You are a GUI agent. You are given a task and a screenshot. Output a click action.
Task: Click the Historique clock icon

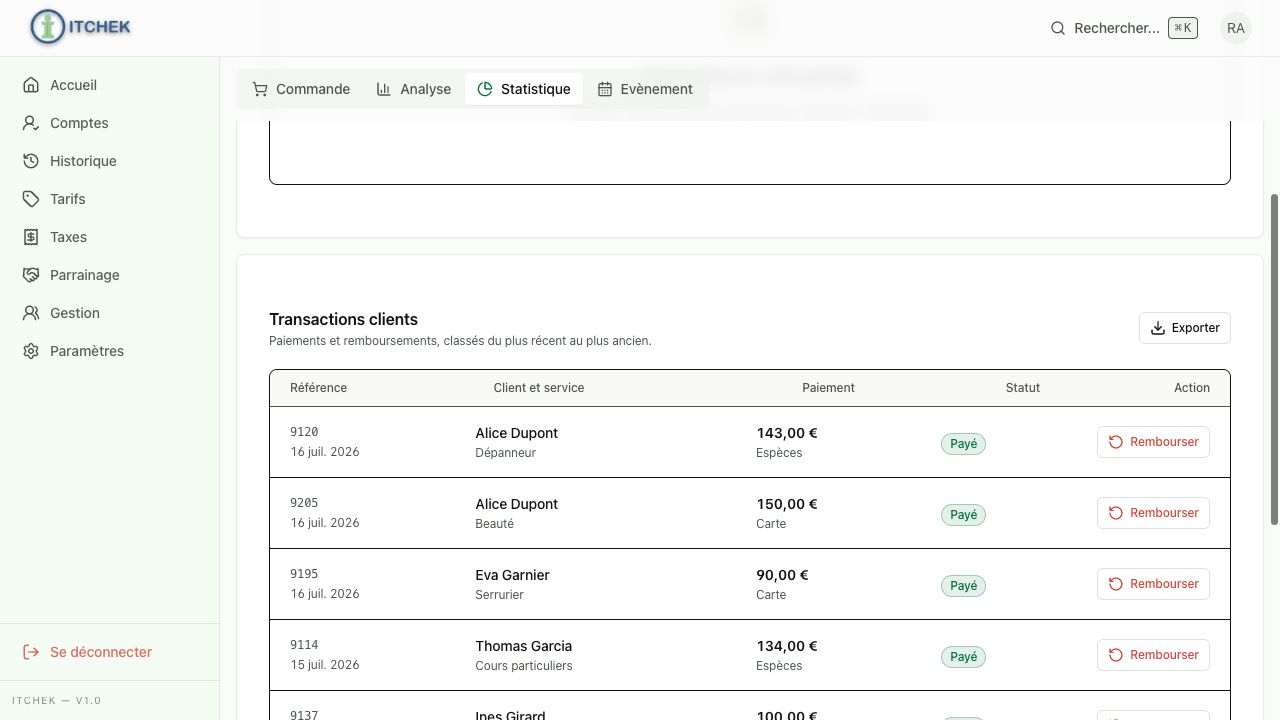tap(31, 161)
